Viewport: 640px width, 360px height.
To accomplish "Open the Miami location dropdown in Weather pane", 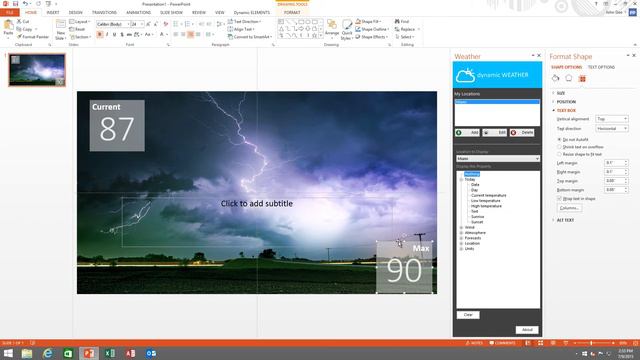I will click(498, 158).
